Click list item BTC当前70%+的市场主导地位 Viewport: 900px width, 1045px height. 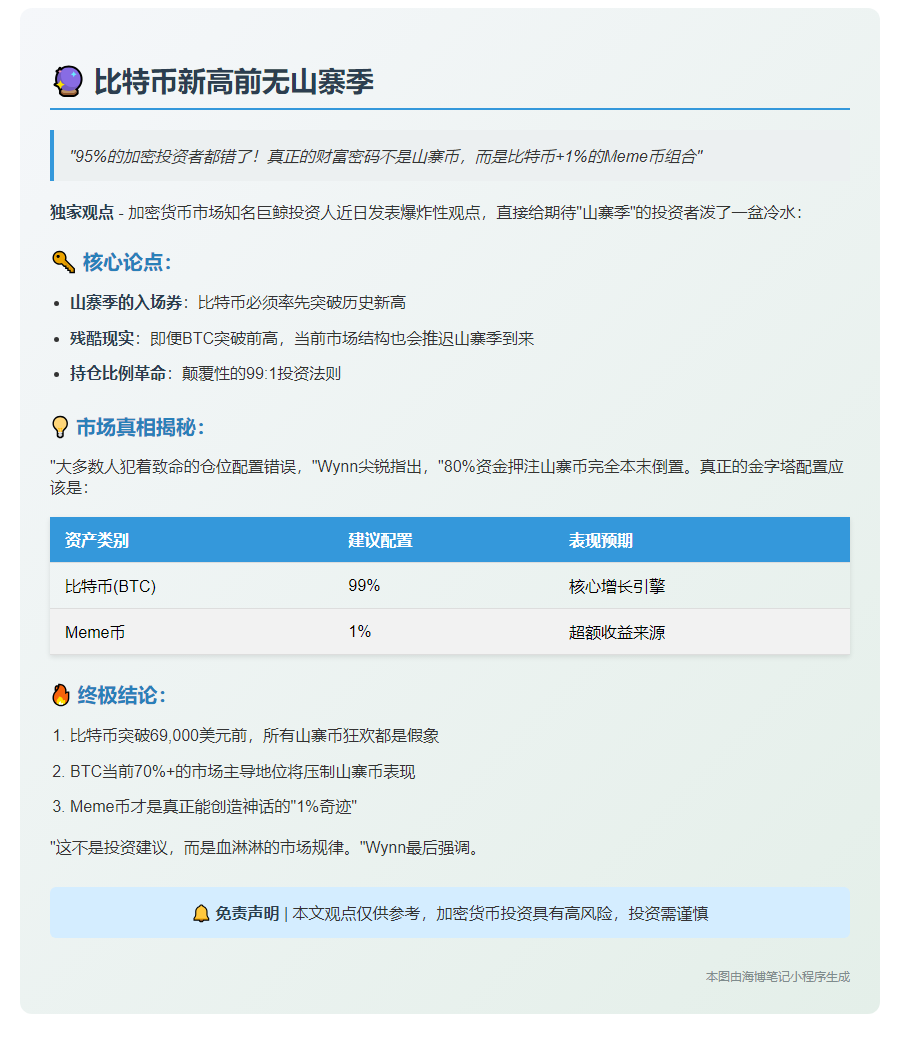click(243, 772)
